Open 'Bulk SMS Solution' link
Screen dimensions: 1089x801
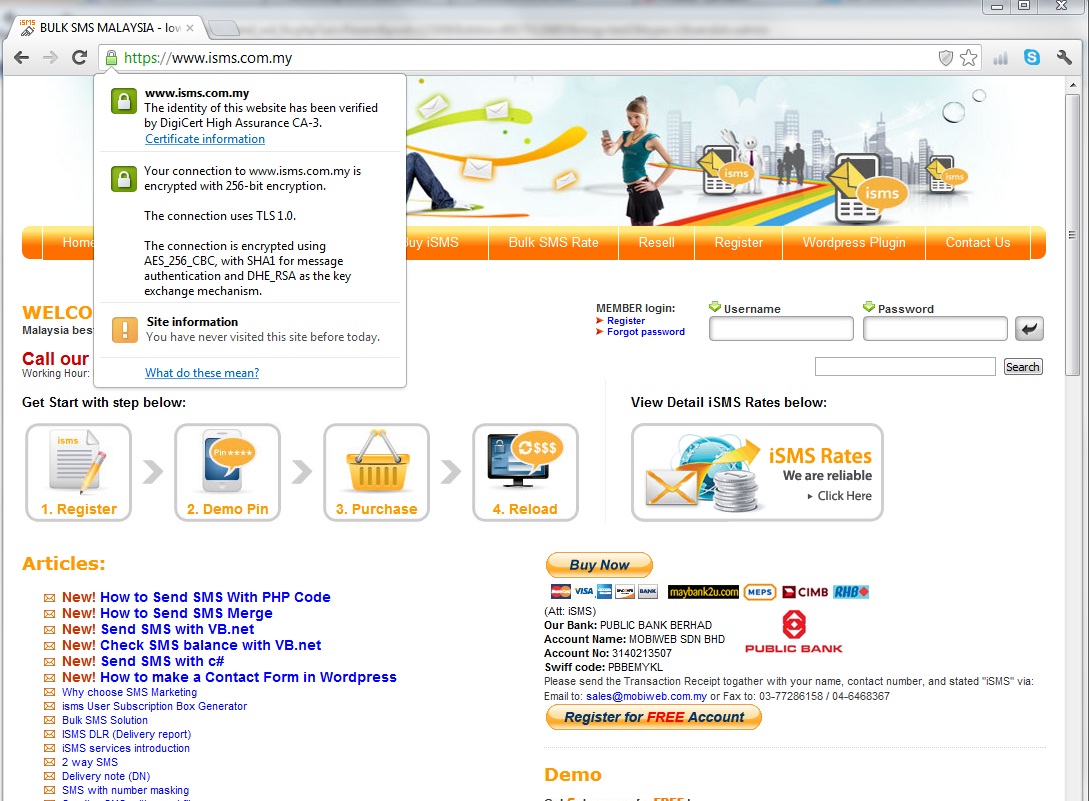(105, 720)
